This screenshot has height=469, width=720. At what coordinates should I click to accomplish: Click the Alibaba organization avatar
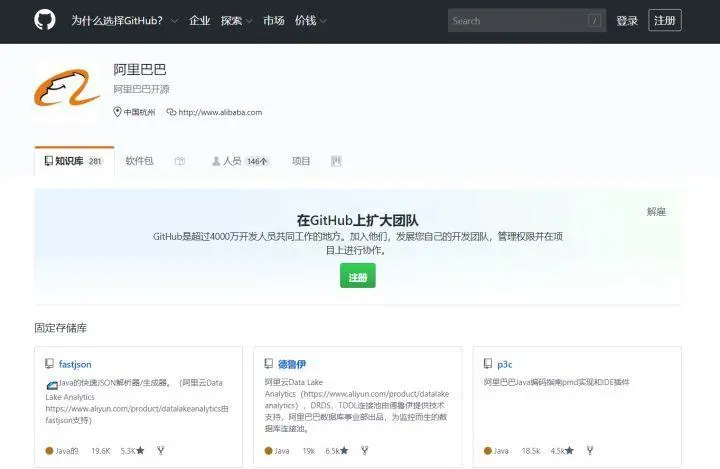(x=67, y=89)
